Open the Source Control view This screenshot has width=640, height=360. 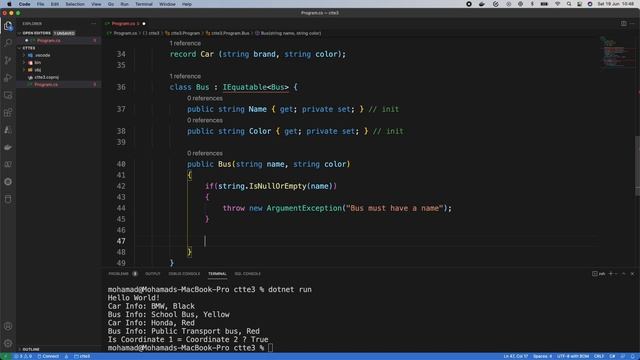pos(8,60)
